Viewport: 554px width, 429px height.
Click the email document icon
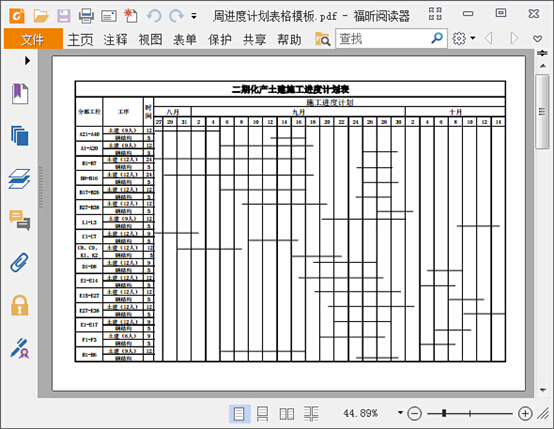(x=109, y=16)
